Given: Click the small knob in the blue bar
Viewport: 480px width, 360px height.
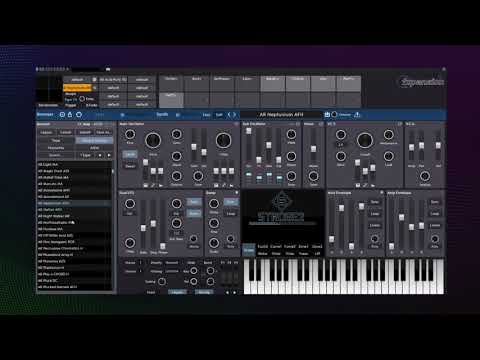Looking at the screenshot, I should 334,115.
